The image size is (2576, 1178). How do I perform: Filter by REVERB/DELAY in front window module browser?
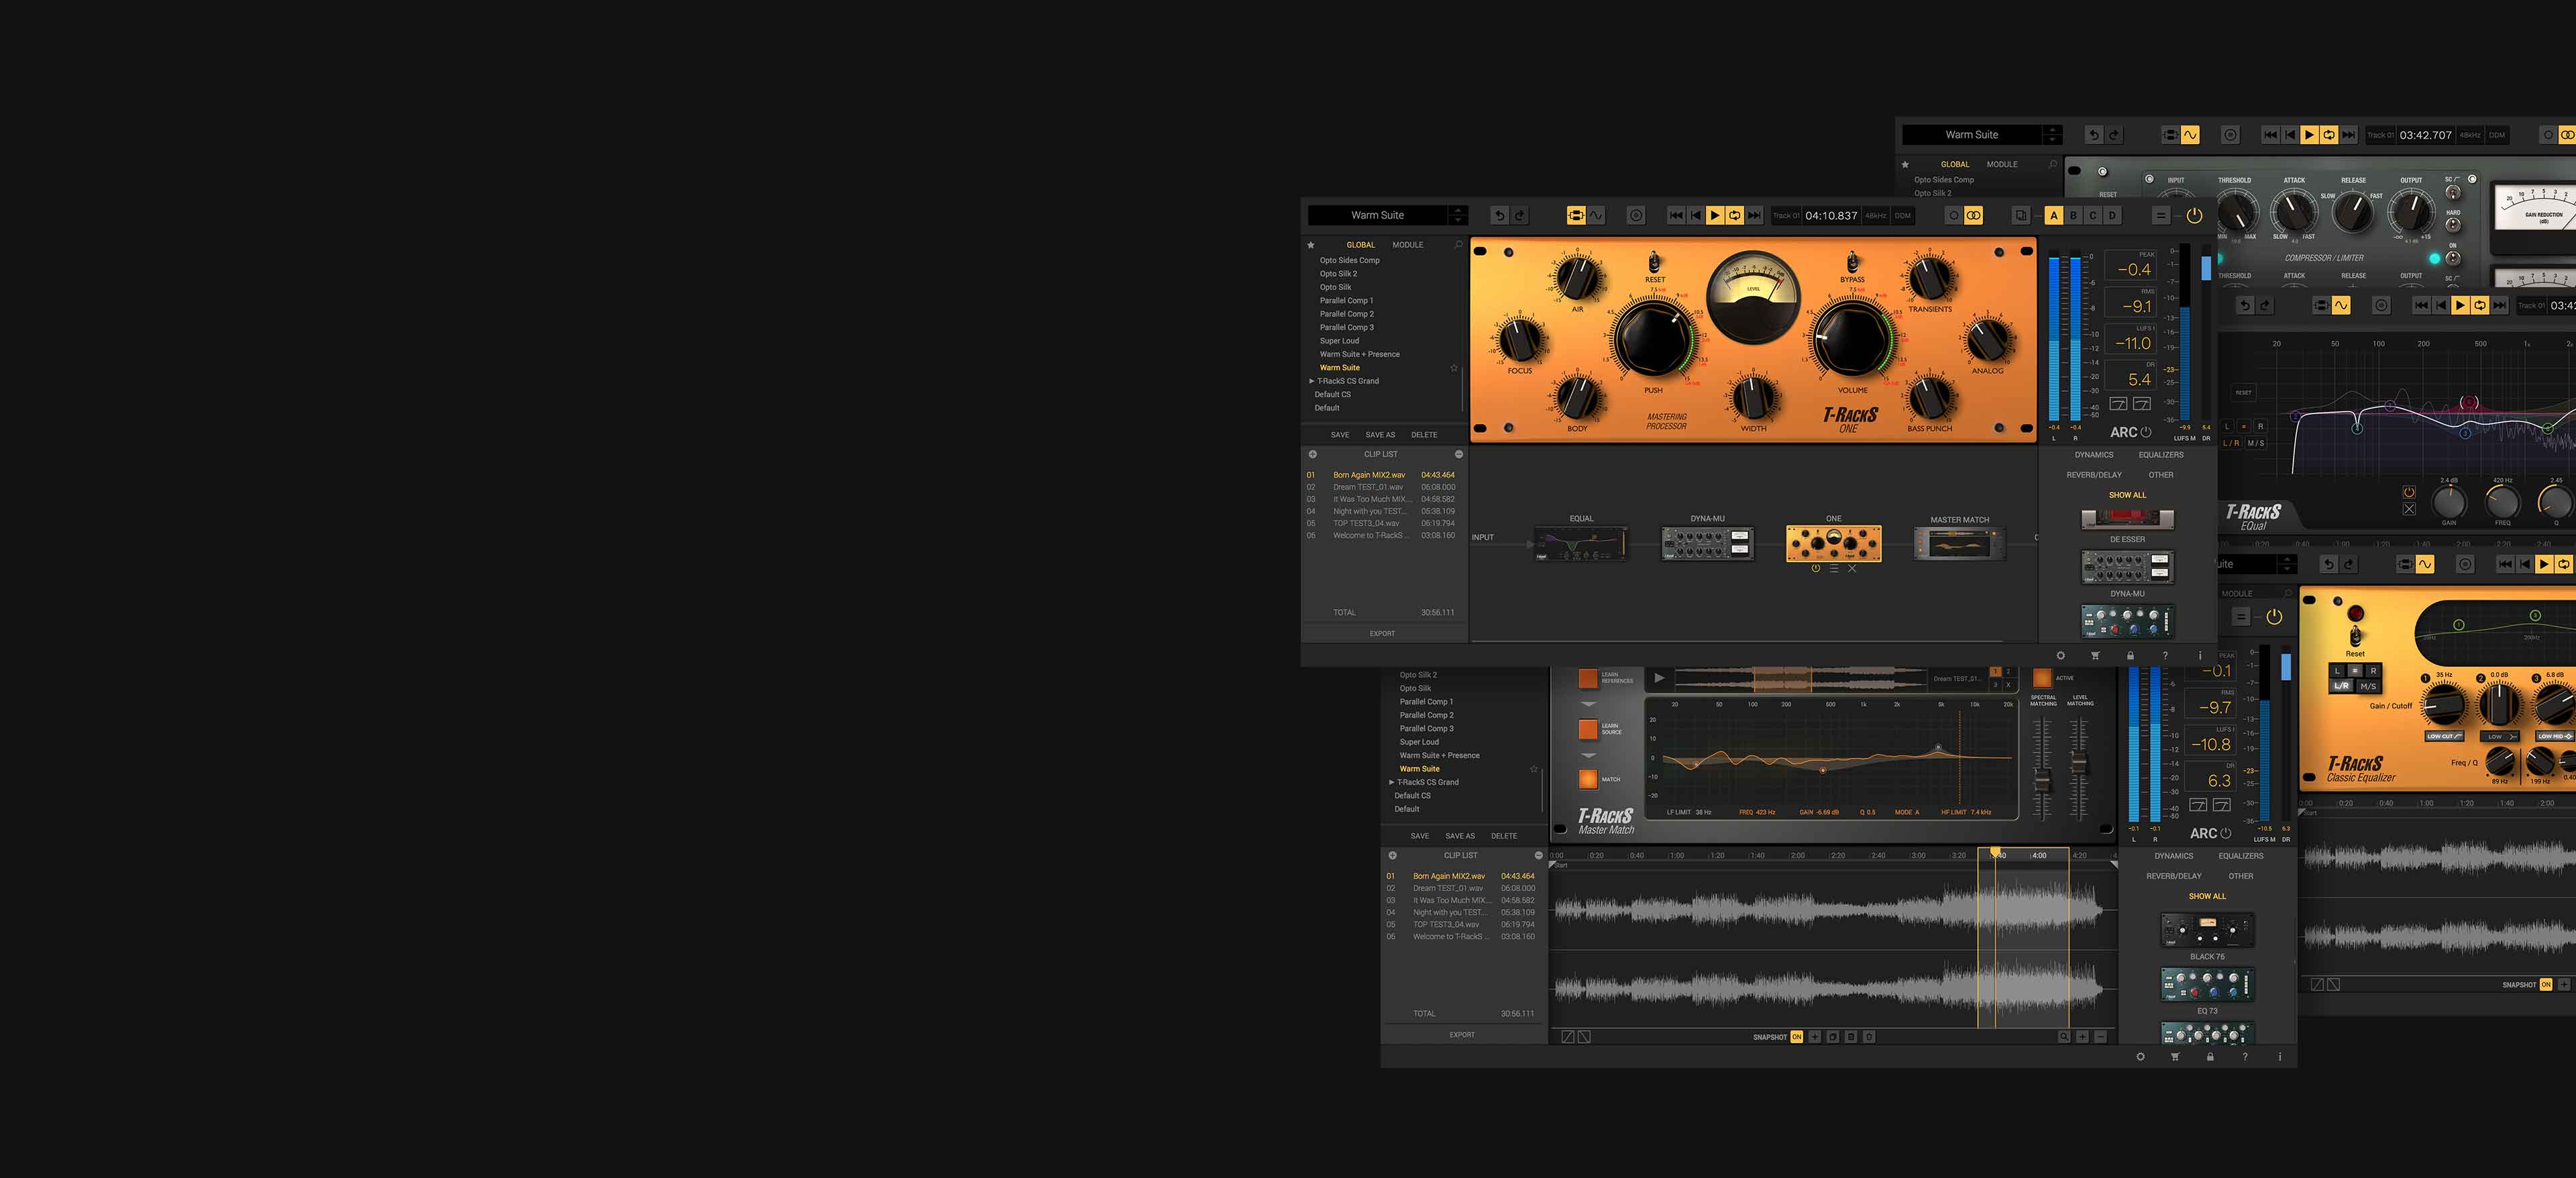2094,475
